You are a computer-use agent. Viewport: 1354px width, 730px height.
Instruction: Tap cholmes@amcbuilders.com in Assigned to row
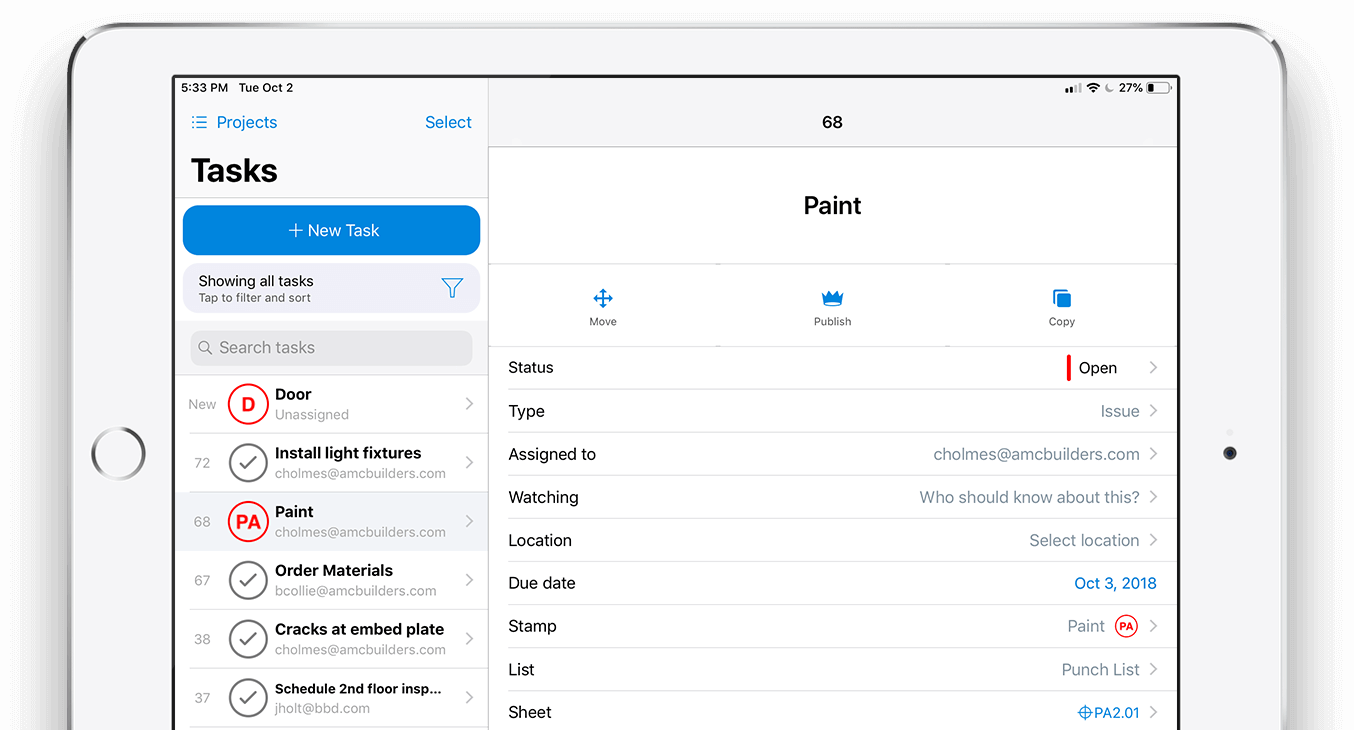(1036, 454)
